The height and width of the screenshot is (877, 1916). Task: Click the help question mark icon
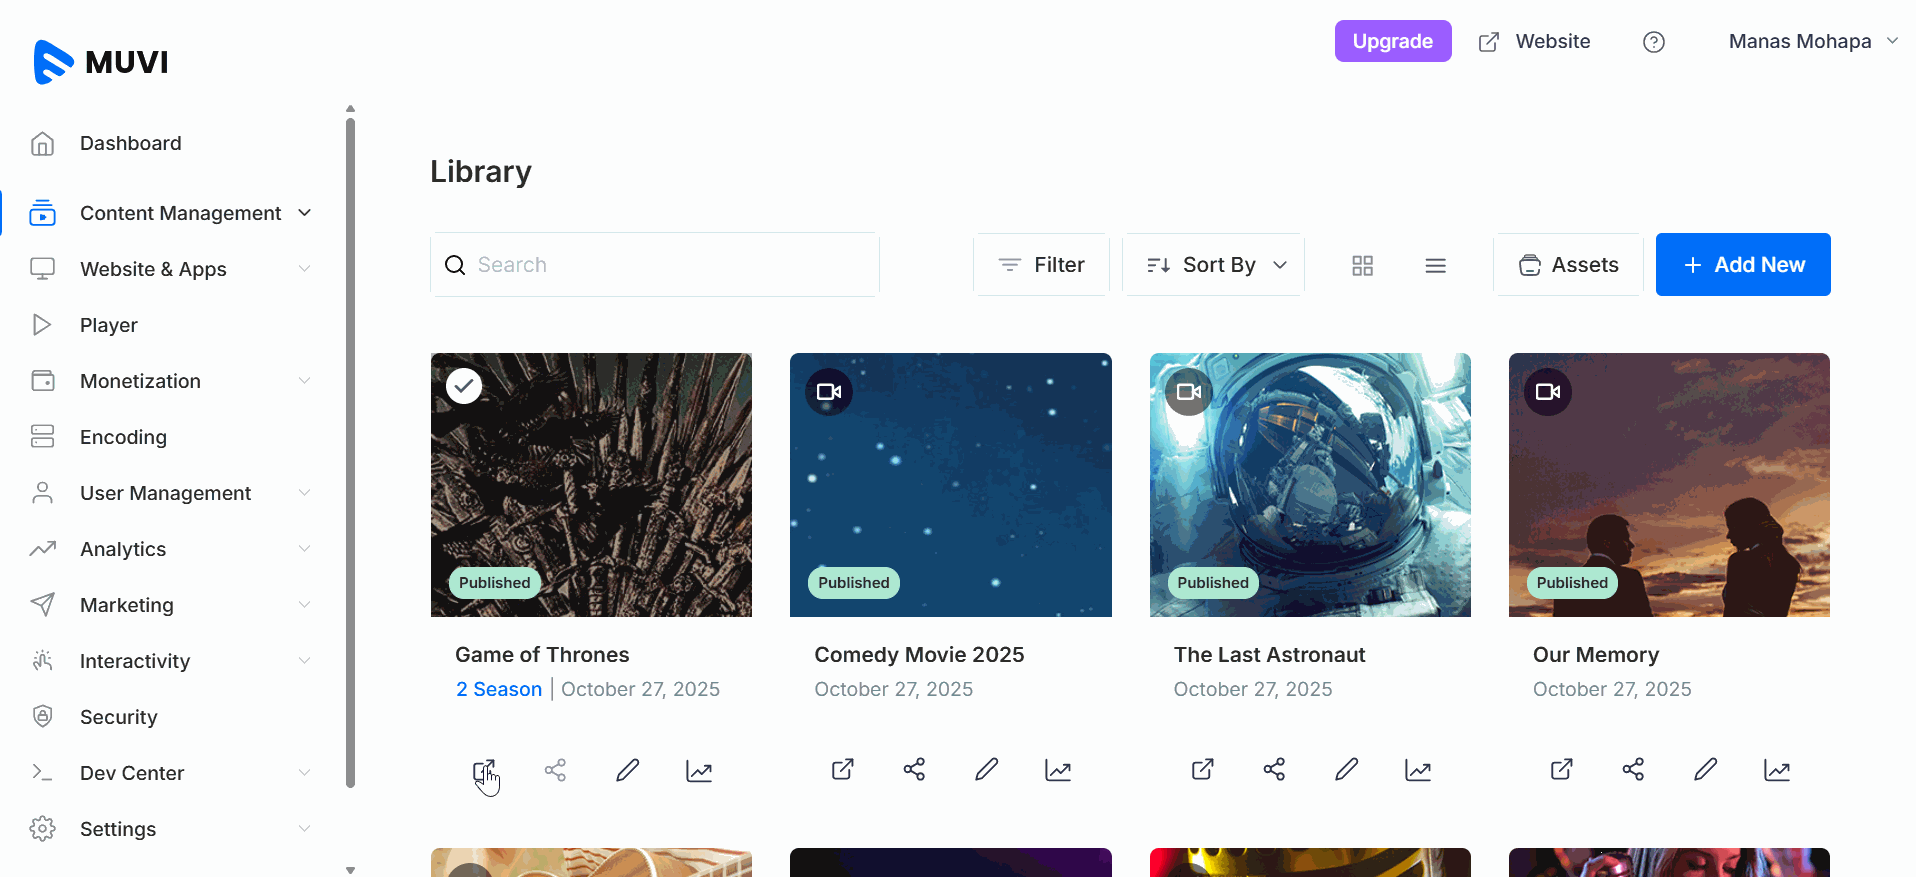(1654, 42)
